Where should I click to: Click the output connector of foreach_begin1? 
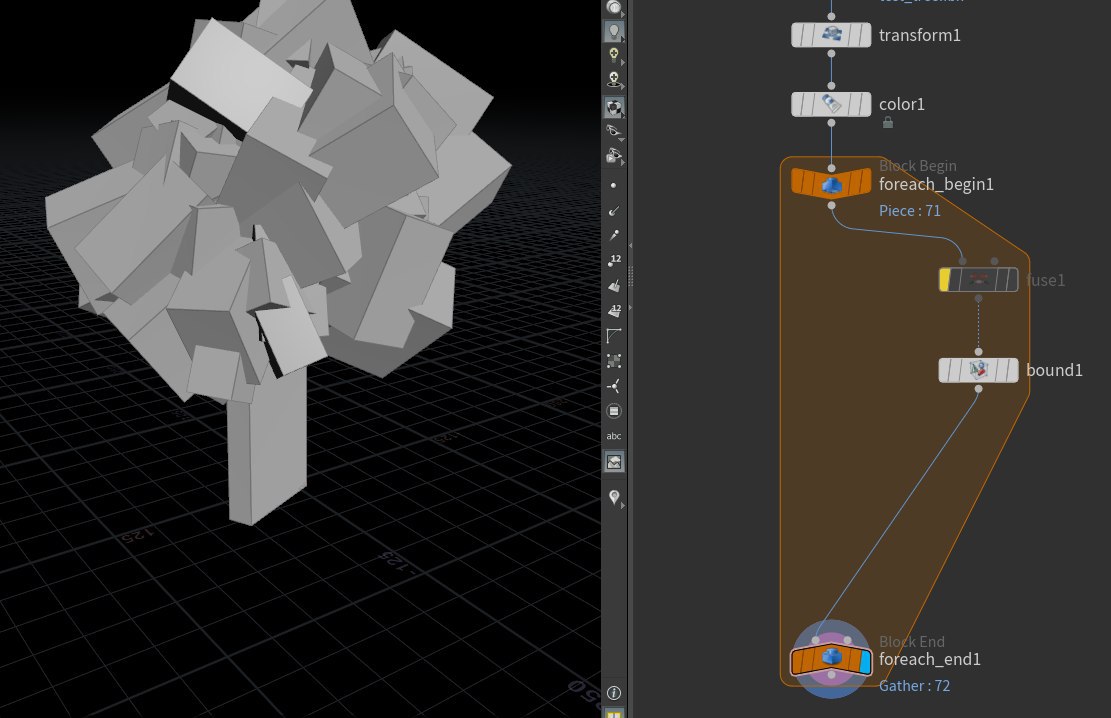tap(831, 206)
